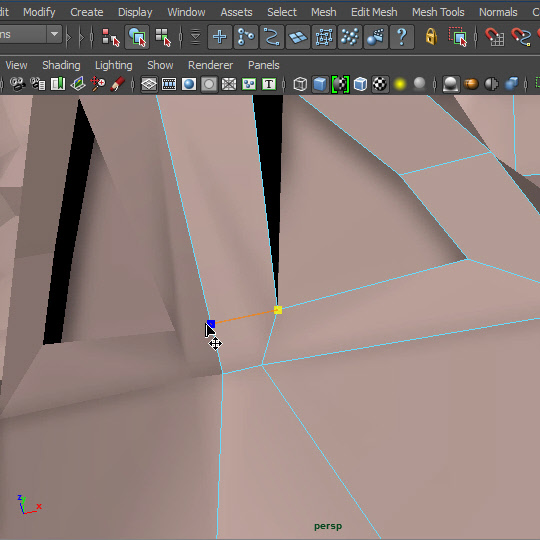Toggle the film gate icon
Screen dimensions: 540x540
(169, 84)
